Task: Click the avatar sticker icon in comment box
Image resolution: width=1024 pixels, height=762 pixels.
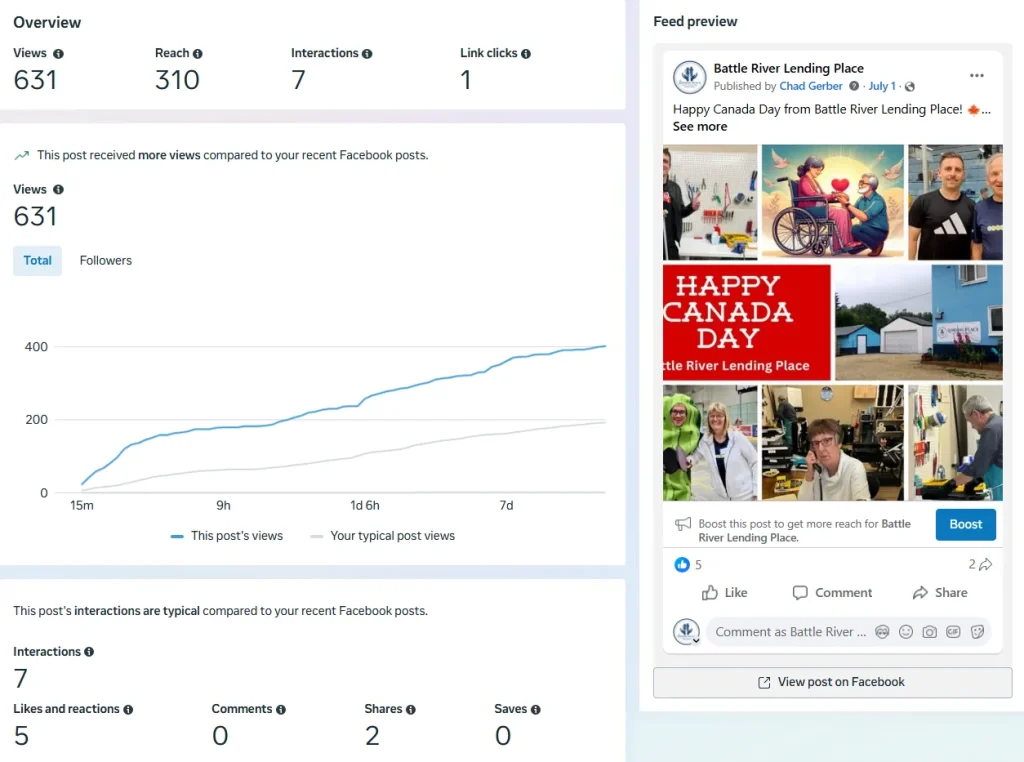Action: point(882,632)
